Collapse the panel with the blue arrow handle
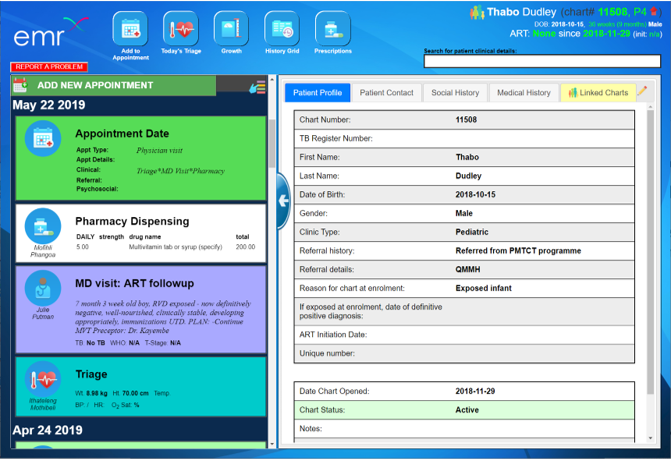The image size is (671, 459). (x=282, y=200)
